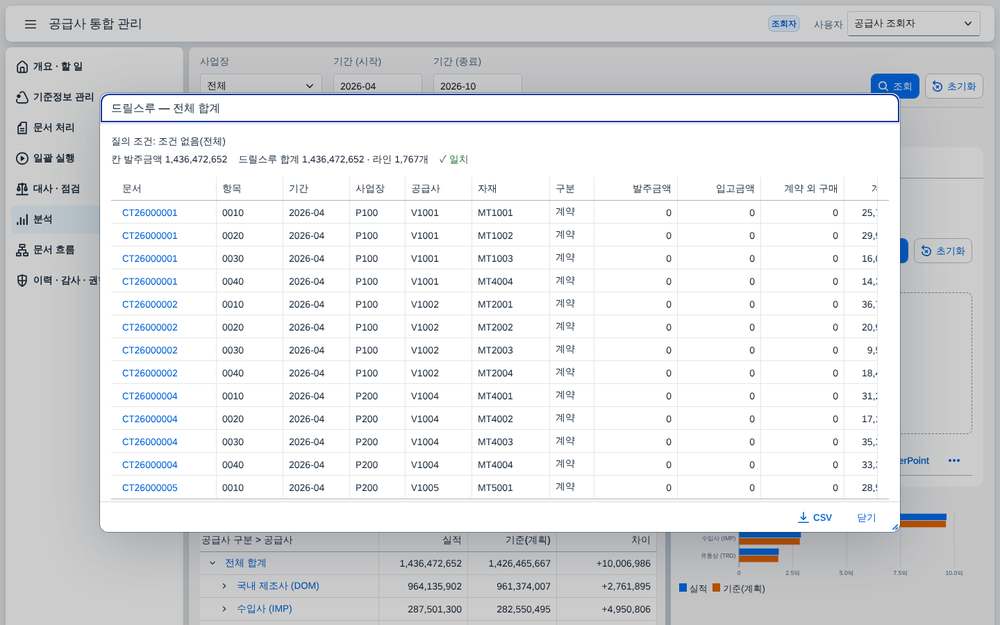Click the 전체 합계 link in table
The height and width of the screenshot is (625, 1000).
(x=246, y=563)
